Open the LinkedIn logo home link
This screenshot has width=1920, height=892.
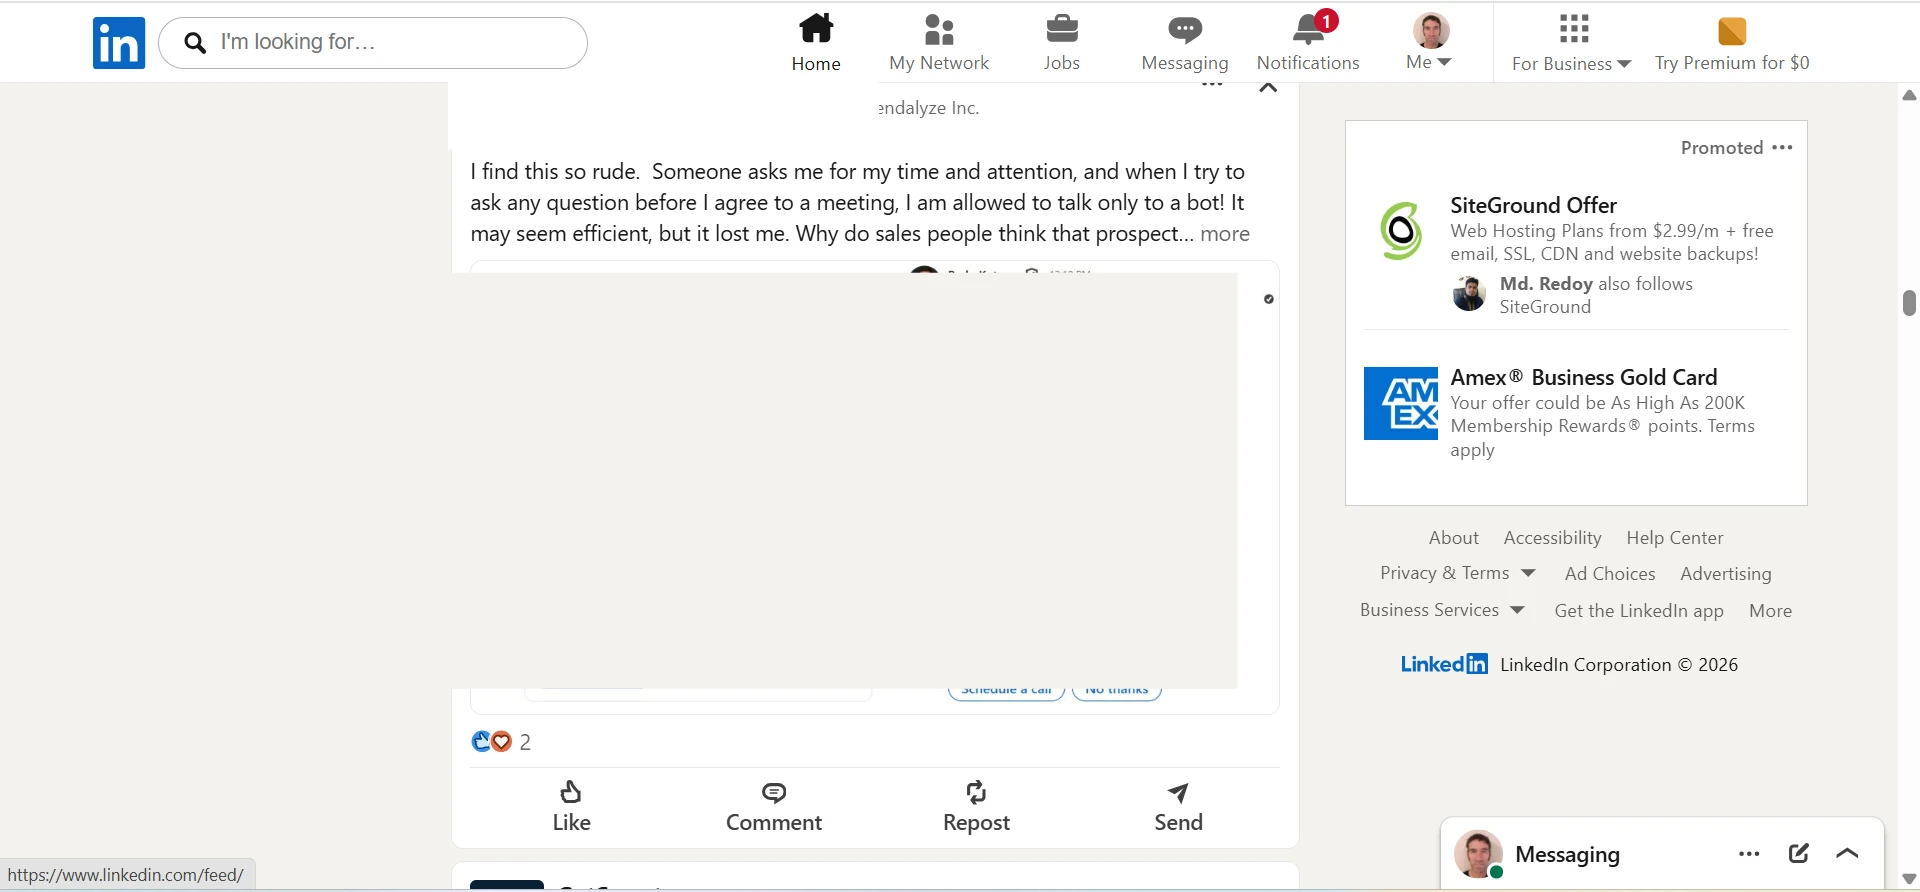point(119,43)
